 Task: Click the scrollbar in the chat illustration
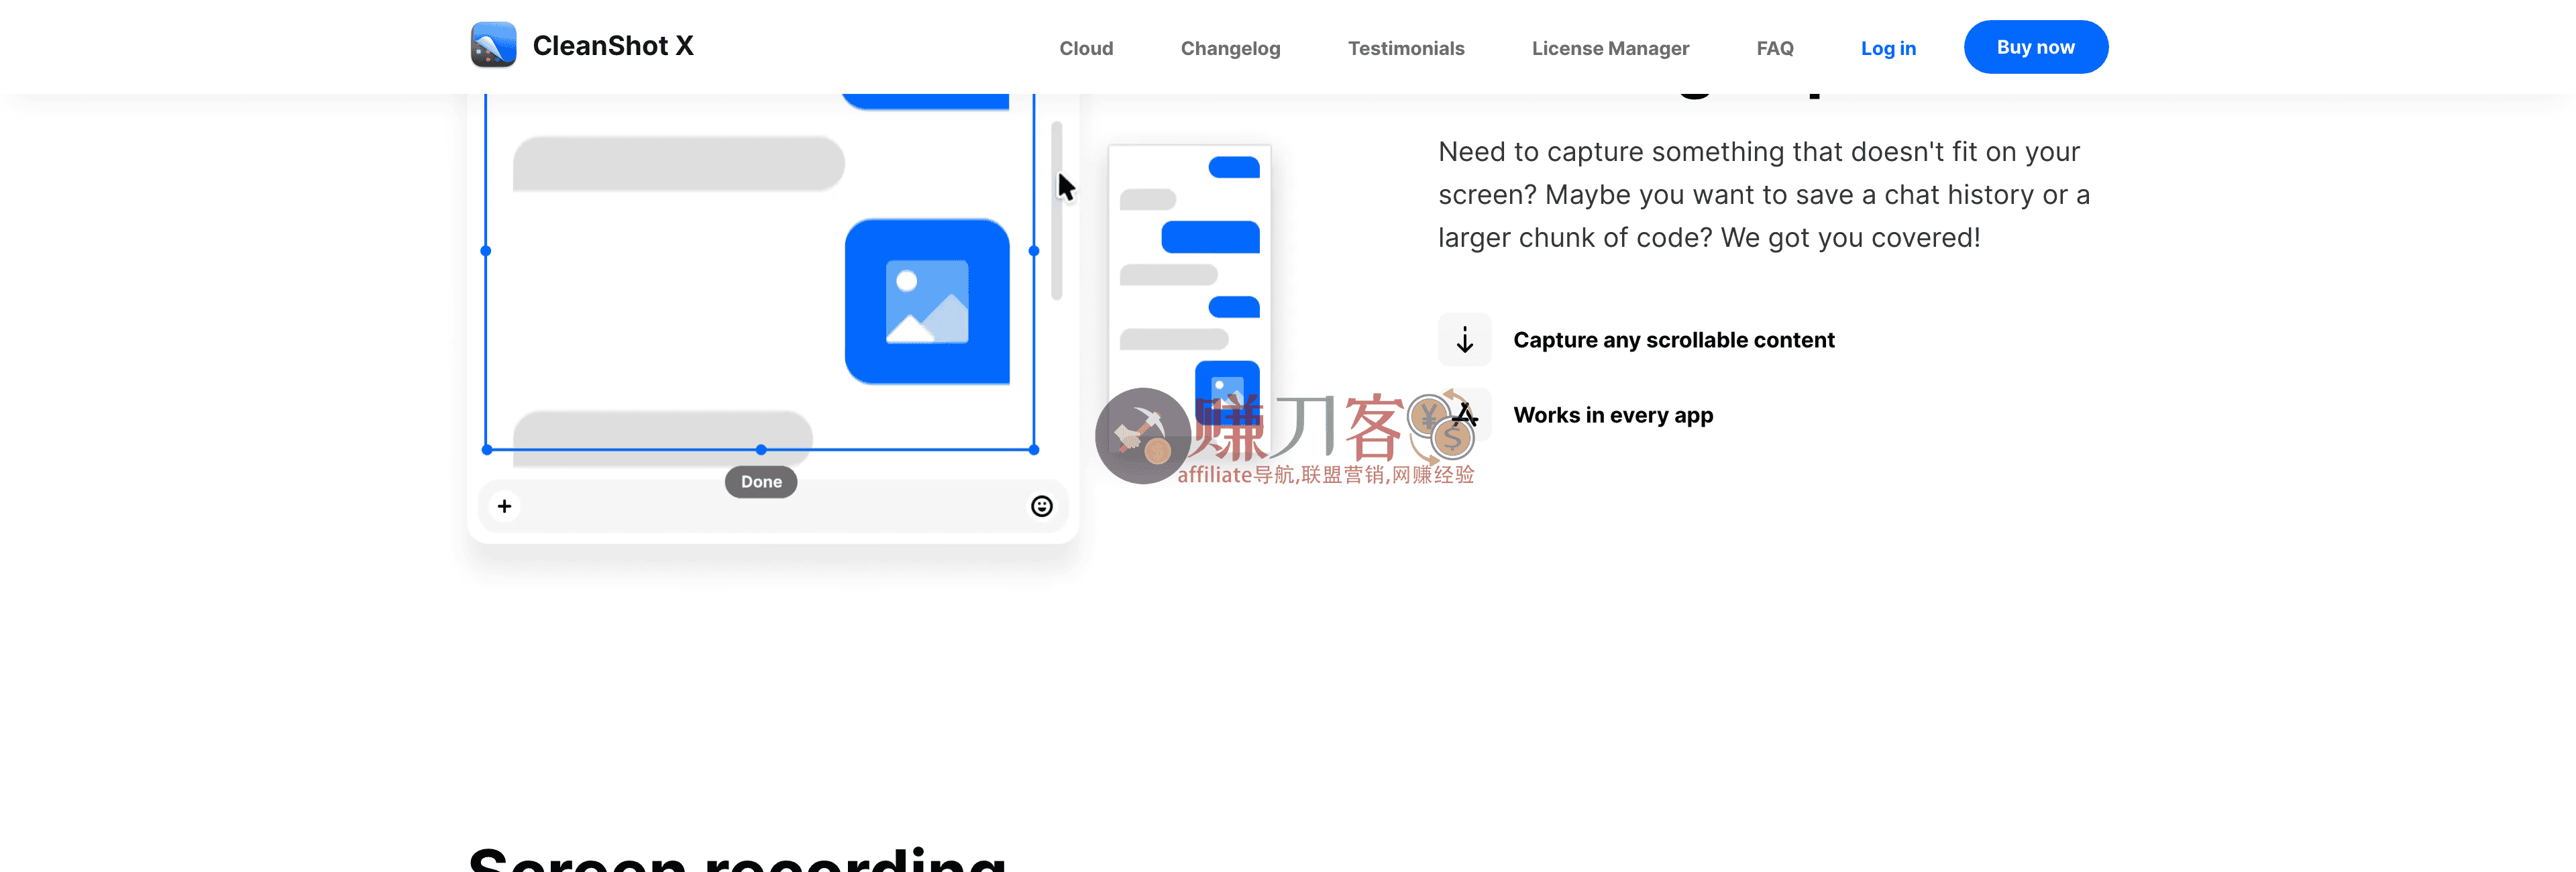tap(1057, 210)
